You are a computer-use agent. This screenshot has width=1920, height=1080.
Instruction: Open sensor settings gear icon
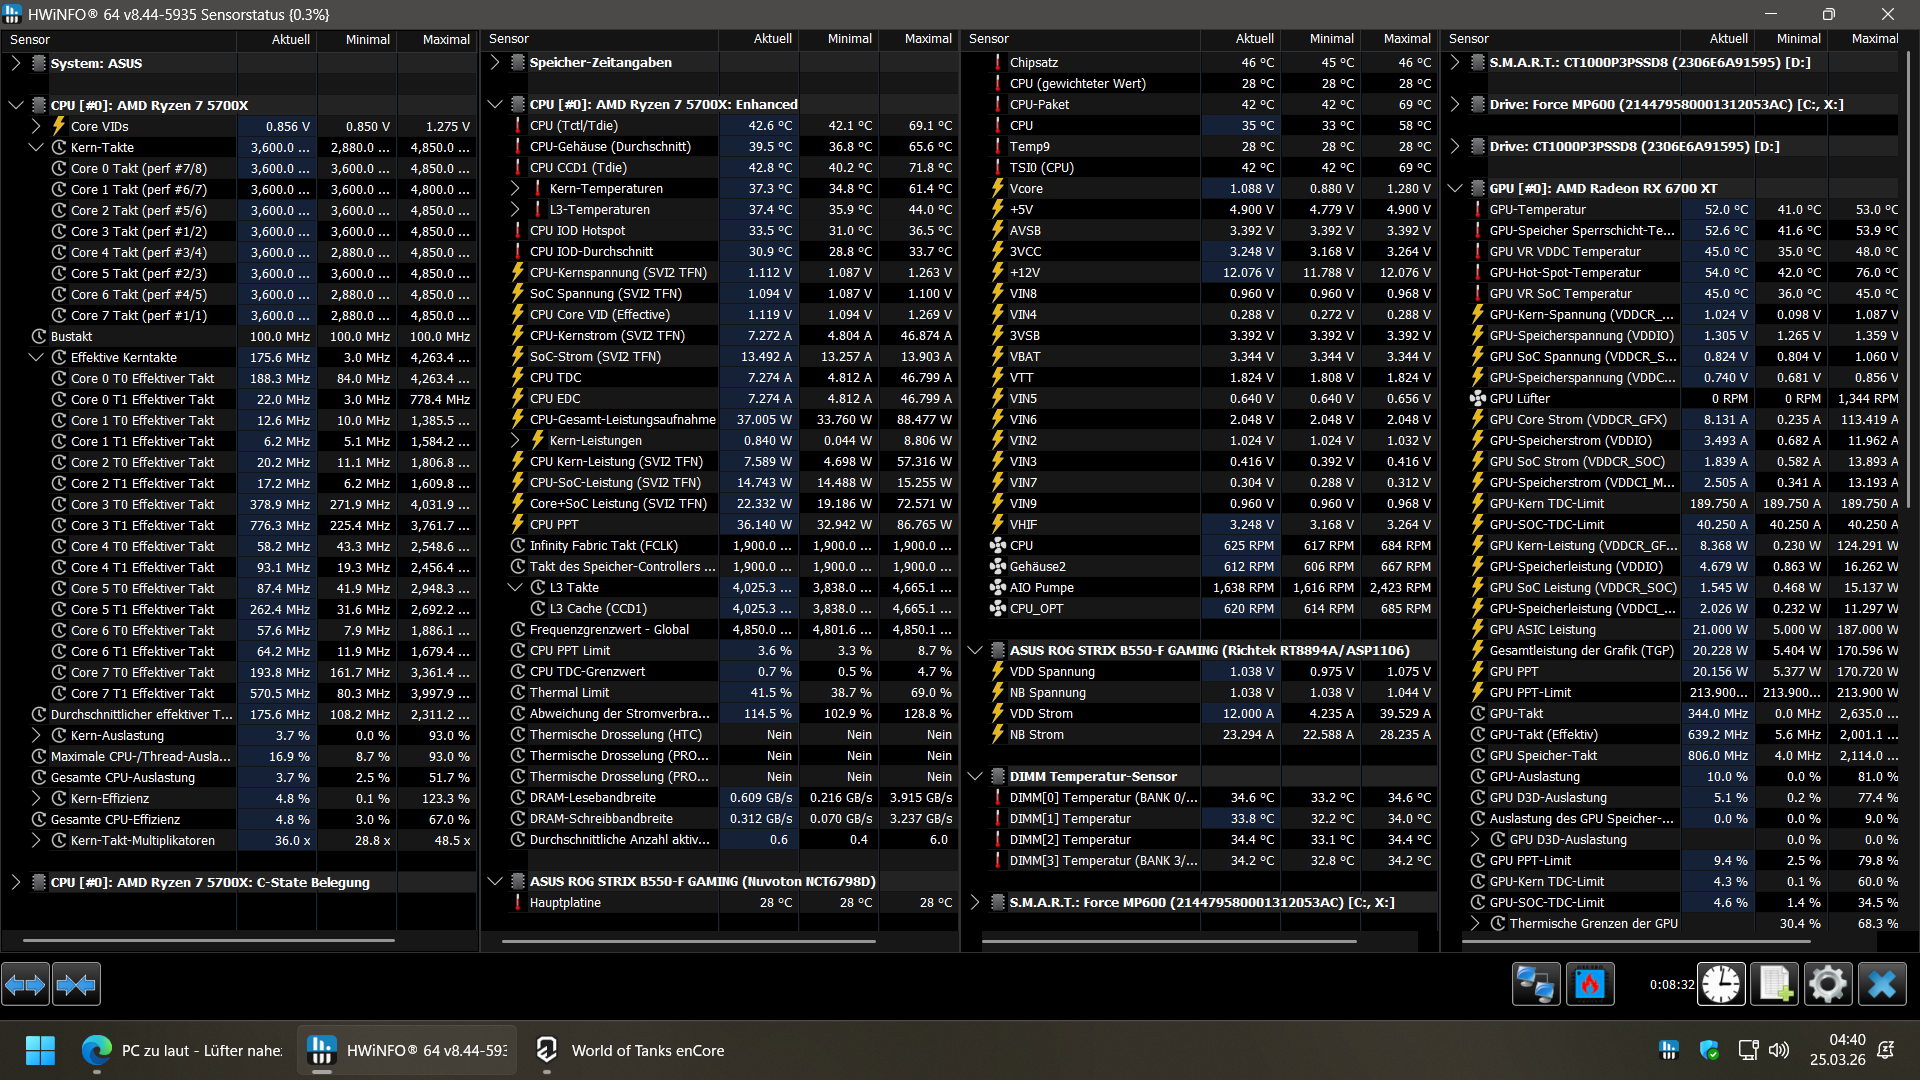pos(1828,985)
